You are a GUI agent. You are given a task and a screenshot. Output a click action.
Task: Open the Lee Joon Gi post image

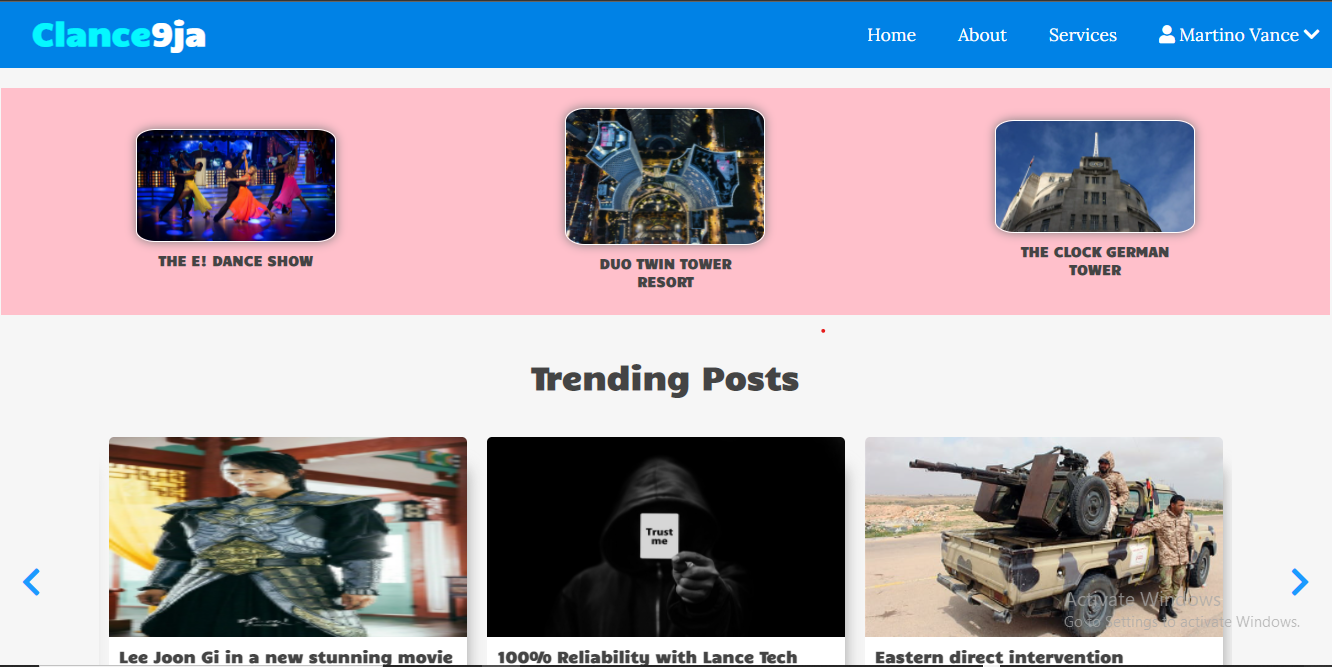288,536
